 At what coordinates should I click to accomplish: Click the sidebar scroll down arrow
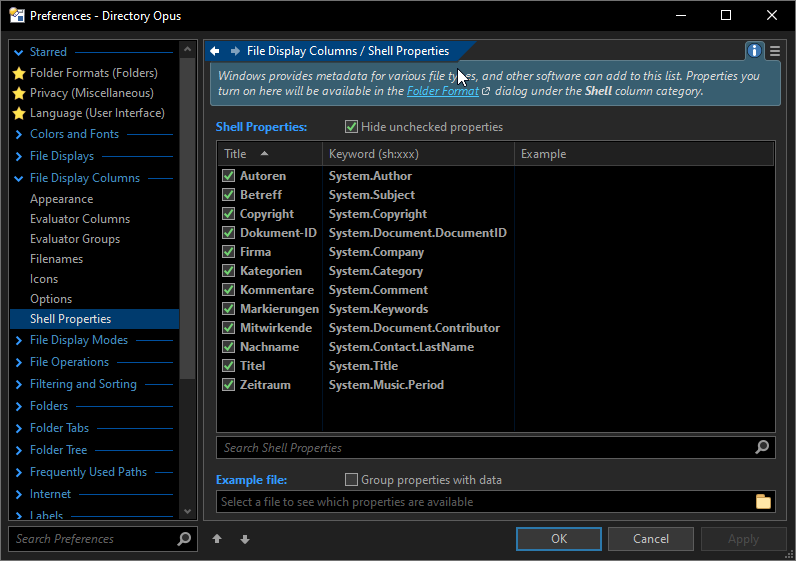(187, 512)
